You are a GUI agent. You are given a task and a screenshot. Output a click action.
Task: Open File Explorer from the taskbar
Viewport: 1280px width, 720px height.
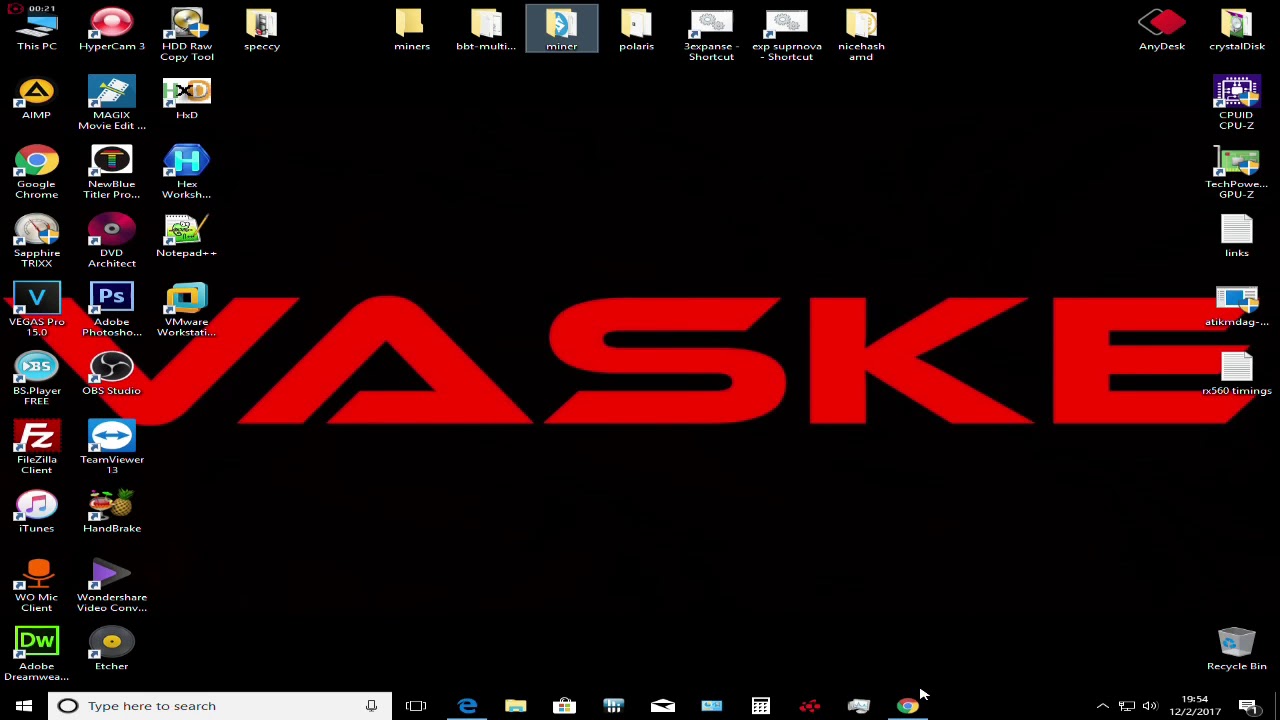[x=516, y=706]
